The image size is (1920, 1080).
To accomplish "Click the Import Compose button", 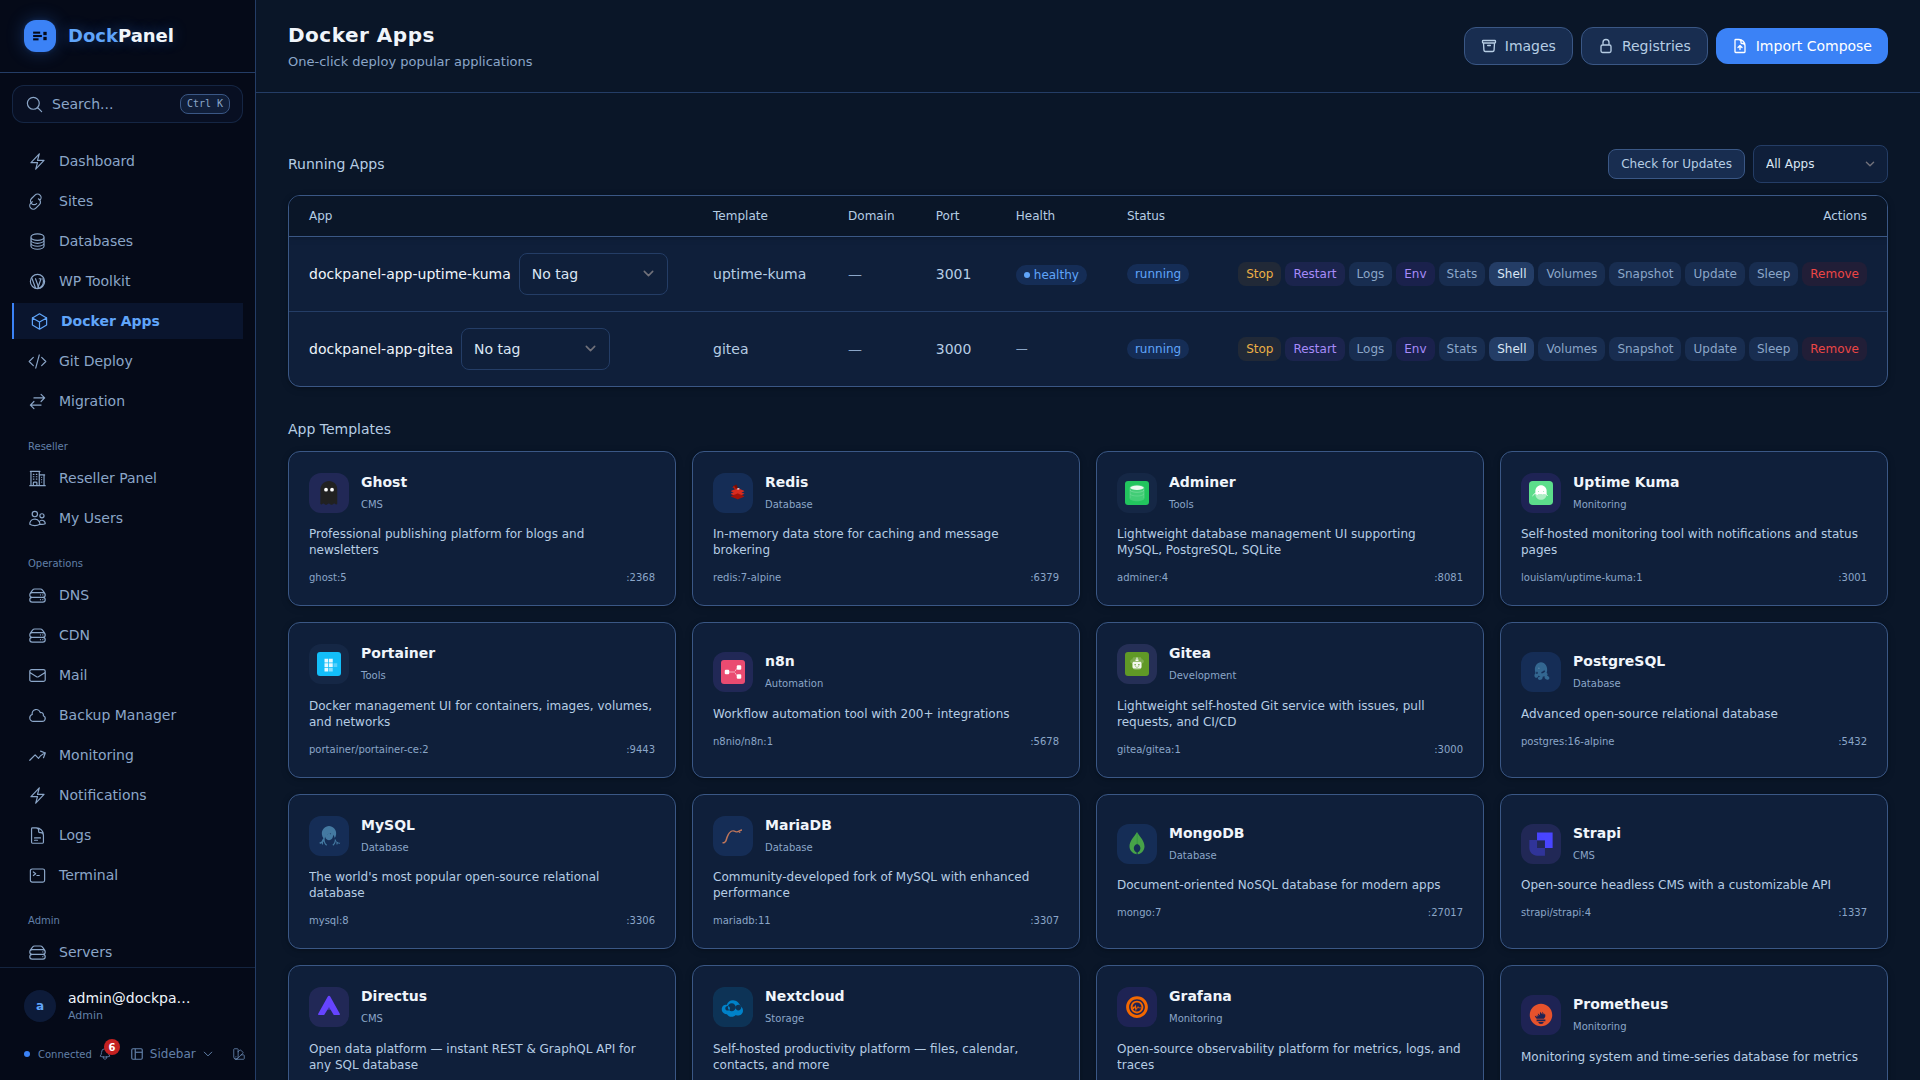I will [x=1801, y=46].
